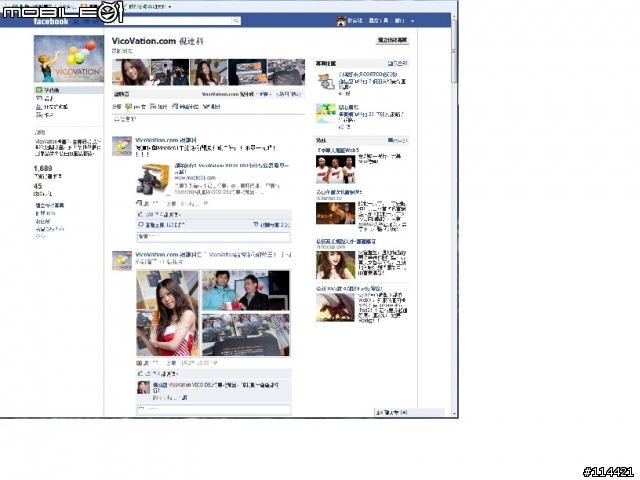Open the VicoVation page profile picture

[69, 59]
